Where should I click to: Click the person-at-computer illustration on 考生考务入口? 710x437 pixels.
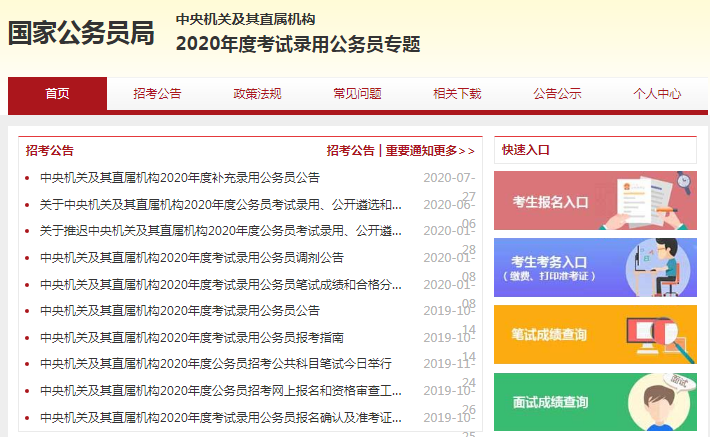pos(660,268)
